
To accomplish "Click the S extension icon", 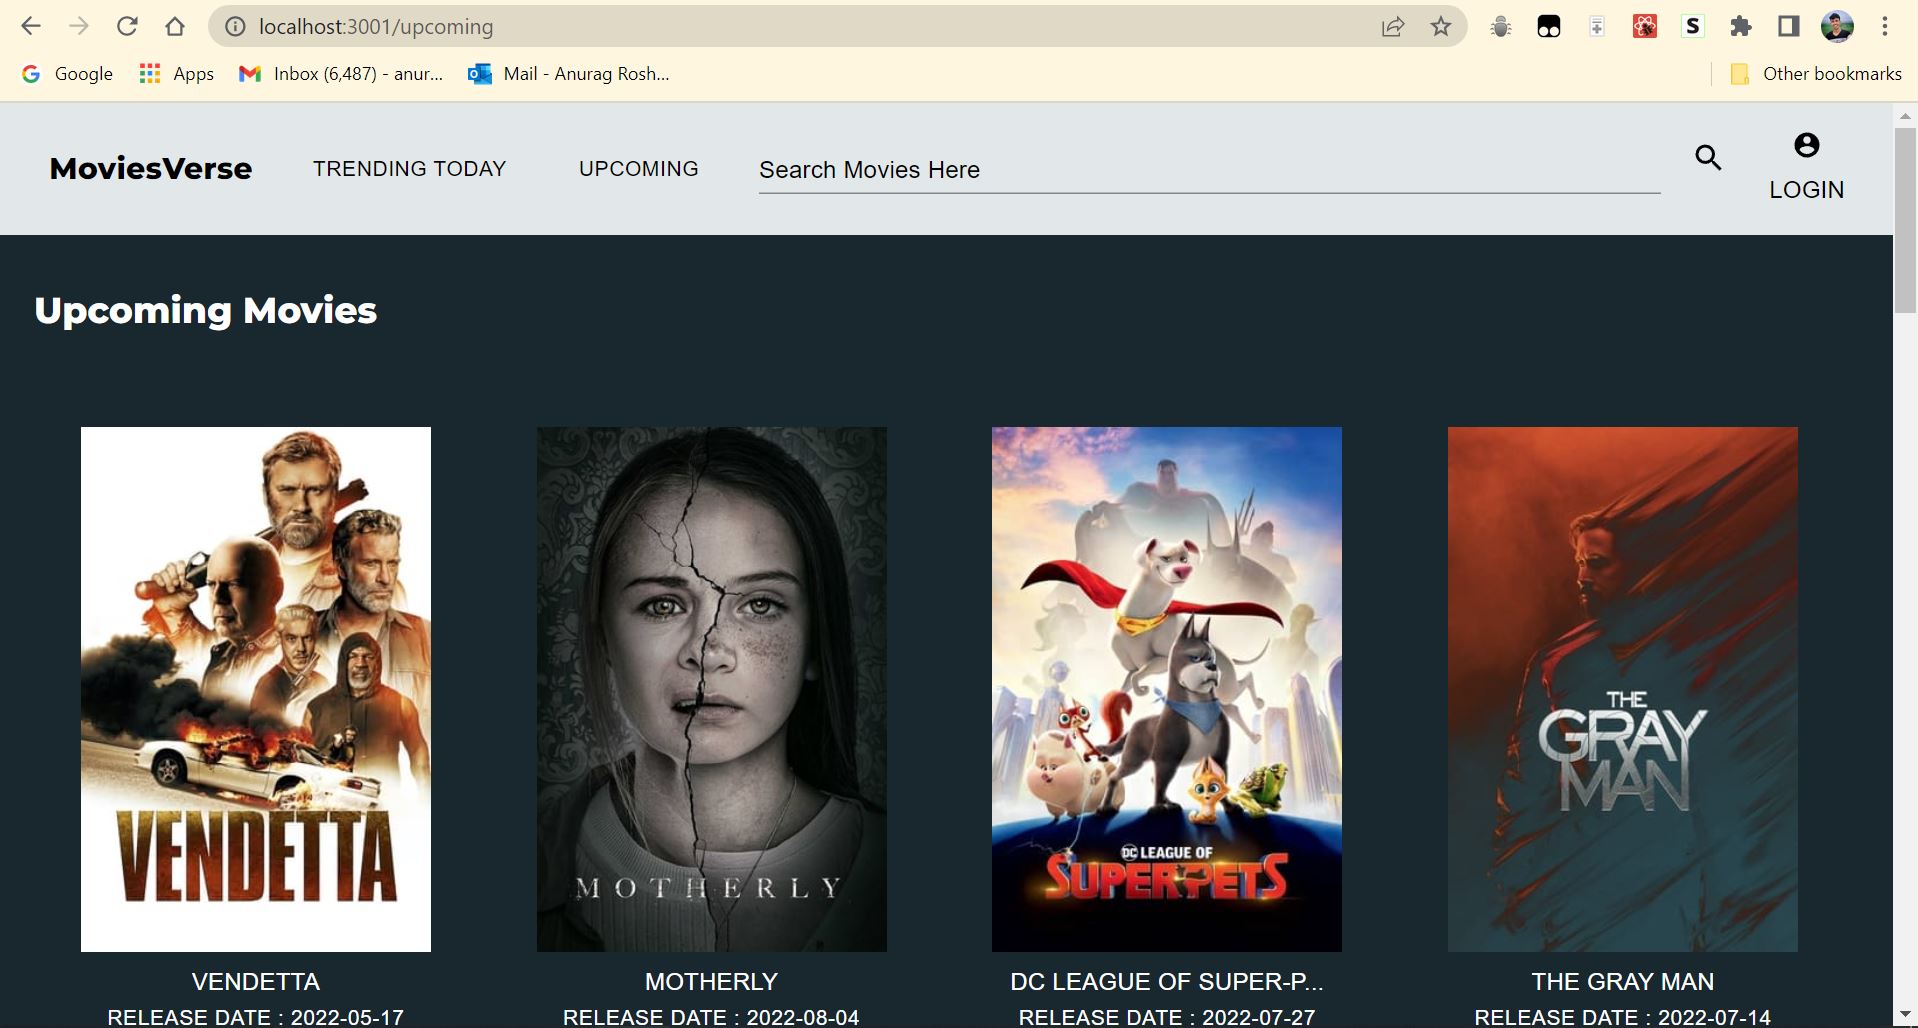I will pos(1693,27).
